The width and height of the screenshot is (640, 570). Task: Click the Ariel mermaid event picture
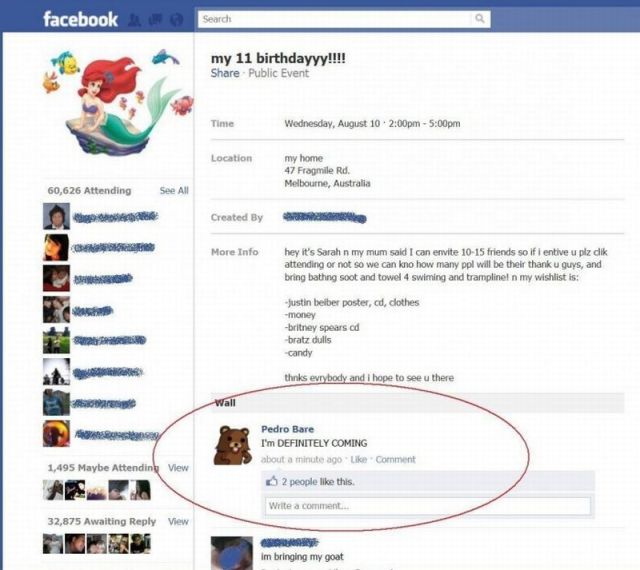point(118,101)
